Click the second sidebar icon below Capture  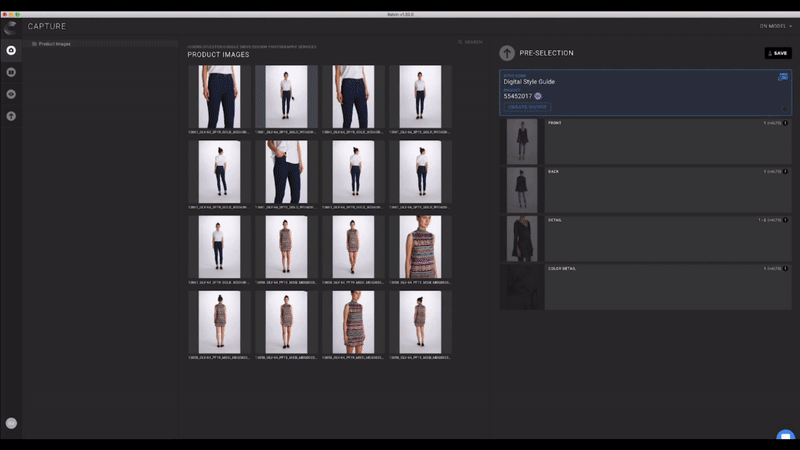[x=11, y=72]
